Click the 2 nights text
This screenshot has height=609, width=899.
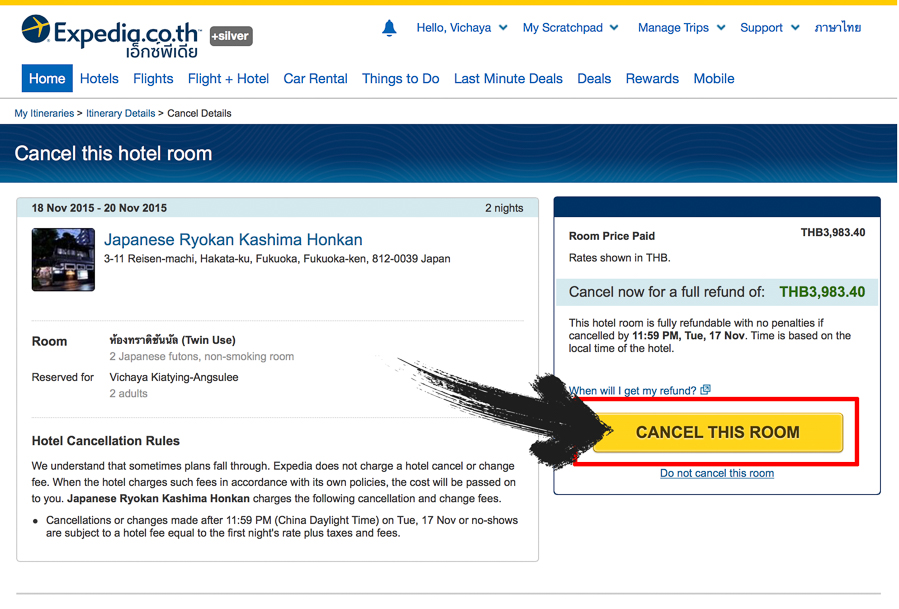coord(504,208)
